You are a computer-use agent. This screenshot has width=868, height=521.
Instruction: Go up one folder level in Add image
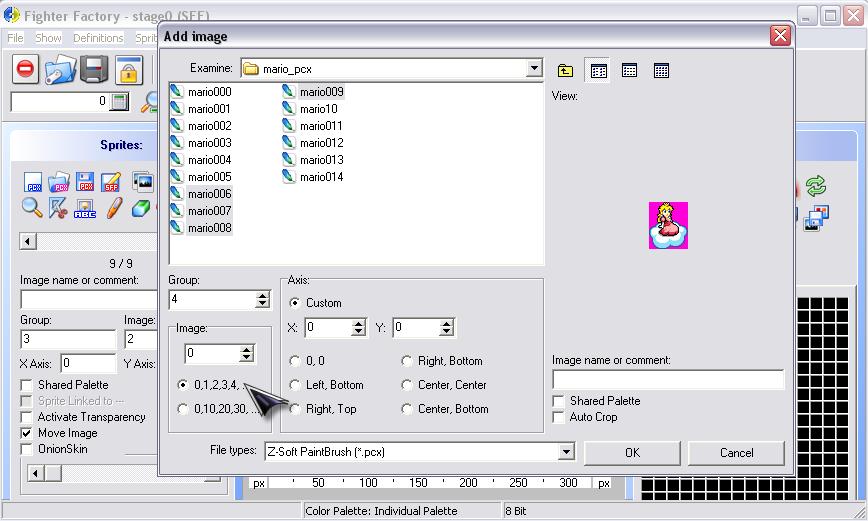click(565, 70)
